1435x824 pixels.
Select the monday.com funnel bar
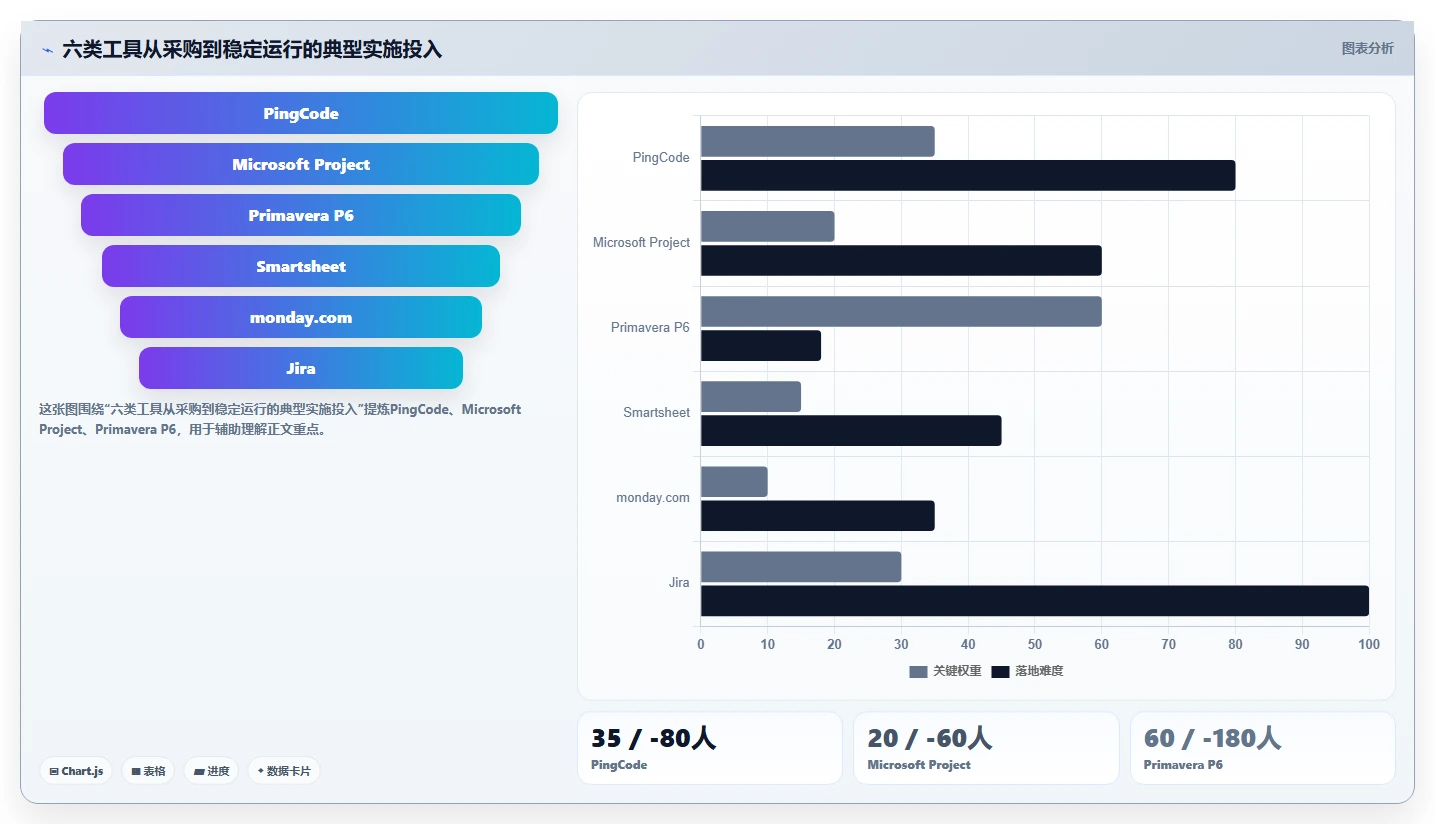[301, 317]
